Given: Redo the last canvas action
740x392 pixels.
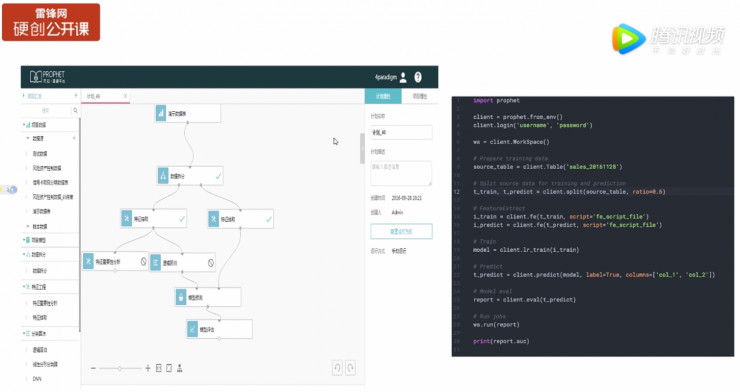Looking at the screenshot, I should click(350, 367).
